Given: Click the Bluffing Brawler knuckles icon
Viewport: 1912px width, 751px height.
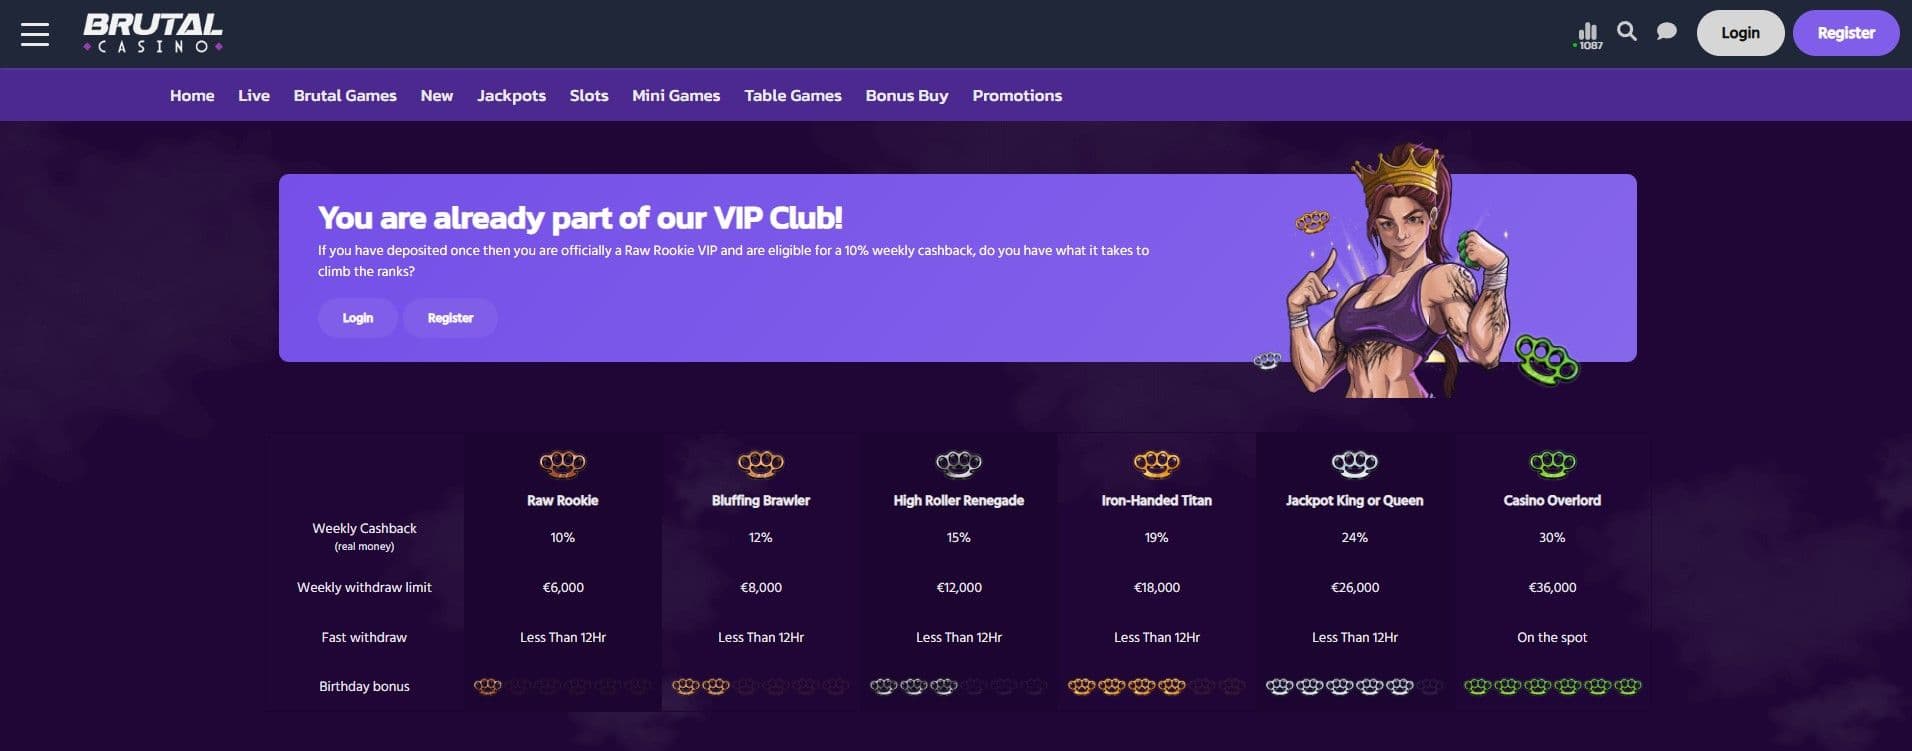Looking at the screenshot, I should coord(760,462).
